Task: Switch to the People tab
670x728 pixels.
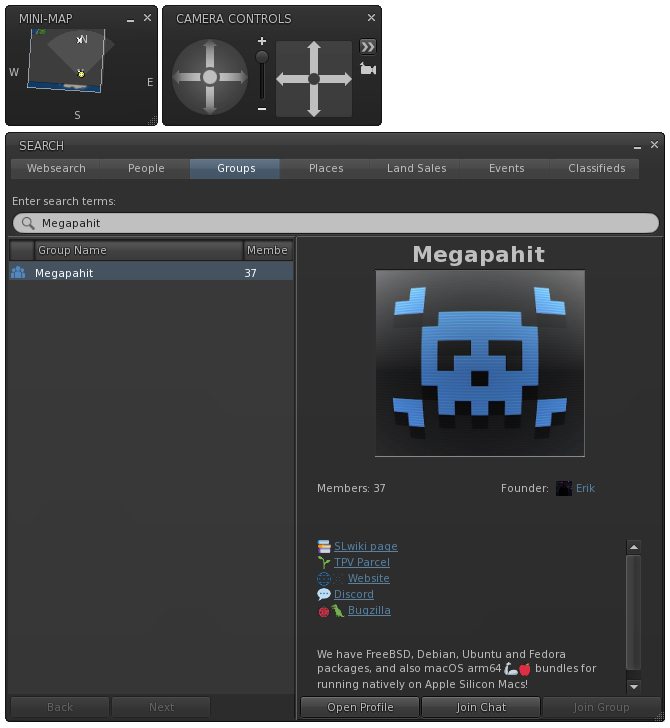Action: [146, 169]
